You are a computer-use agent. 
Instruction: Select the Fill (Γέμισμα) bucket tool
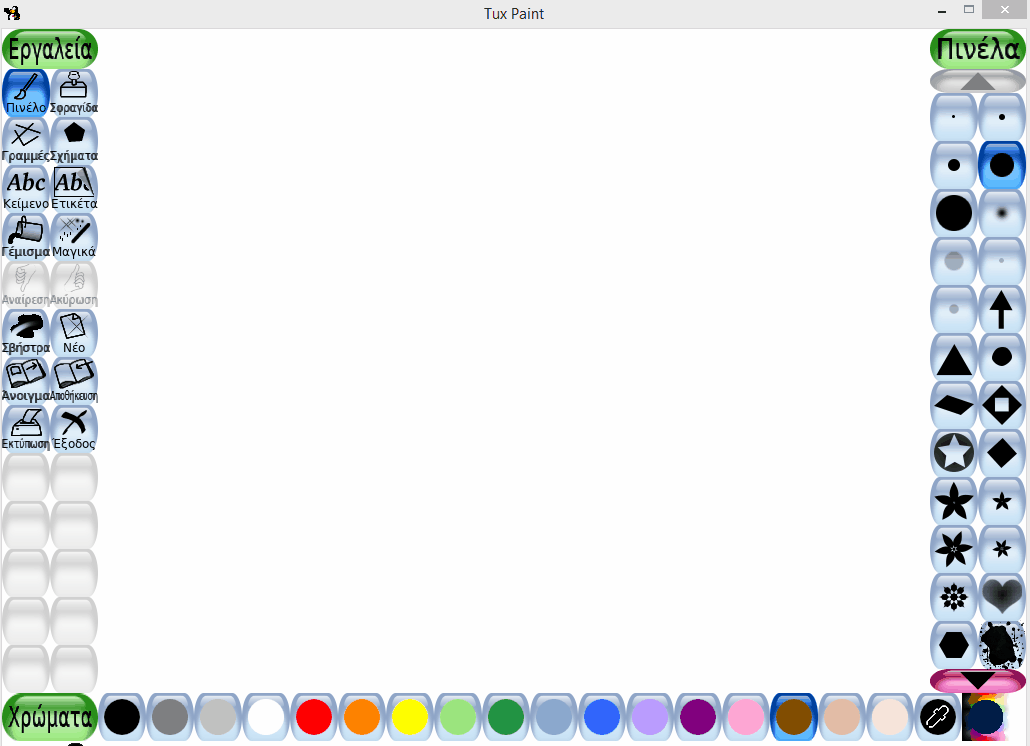[26, 236]
